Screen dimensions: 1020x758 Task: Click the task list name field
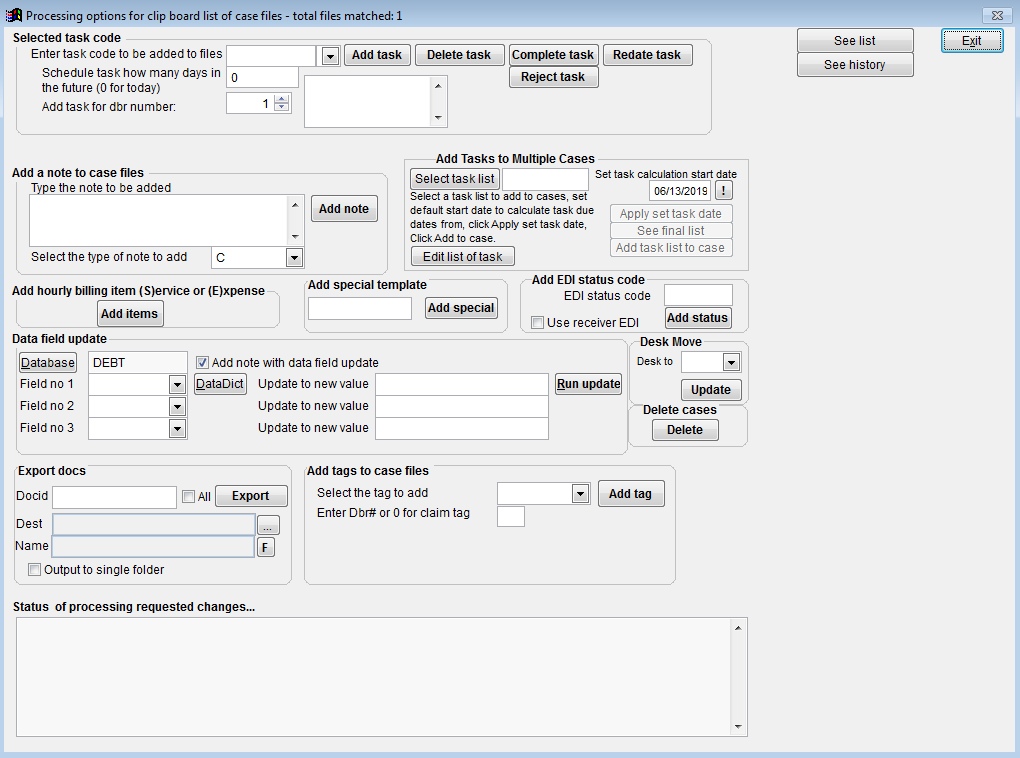pyautogui.click(x=545, y=179)
